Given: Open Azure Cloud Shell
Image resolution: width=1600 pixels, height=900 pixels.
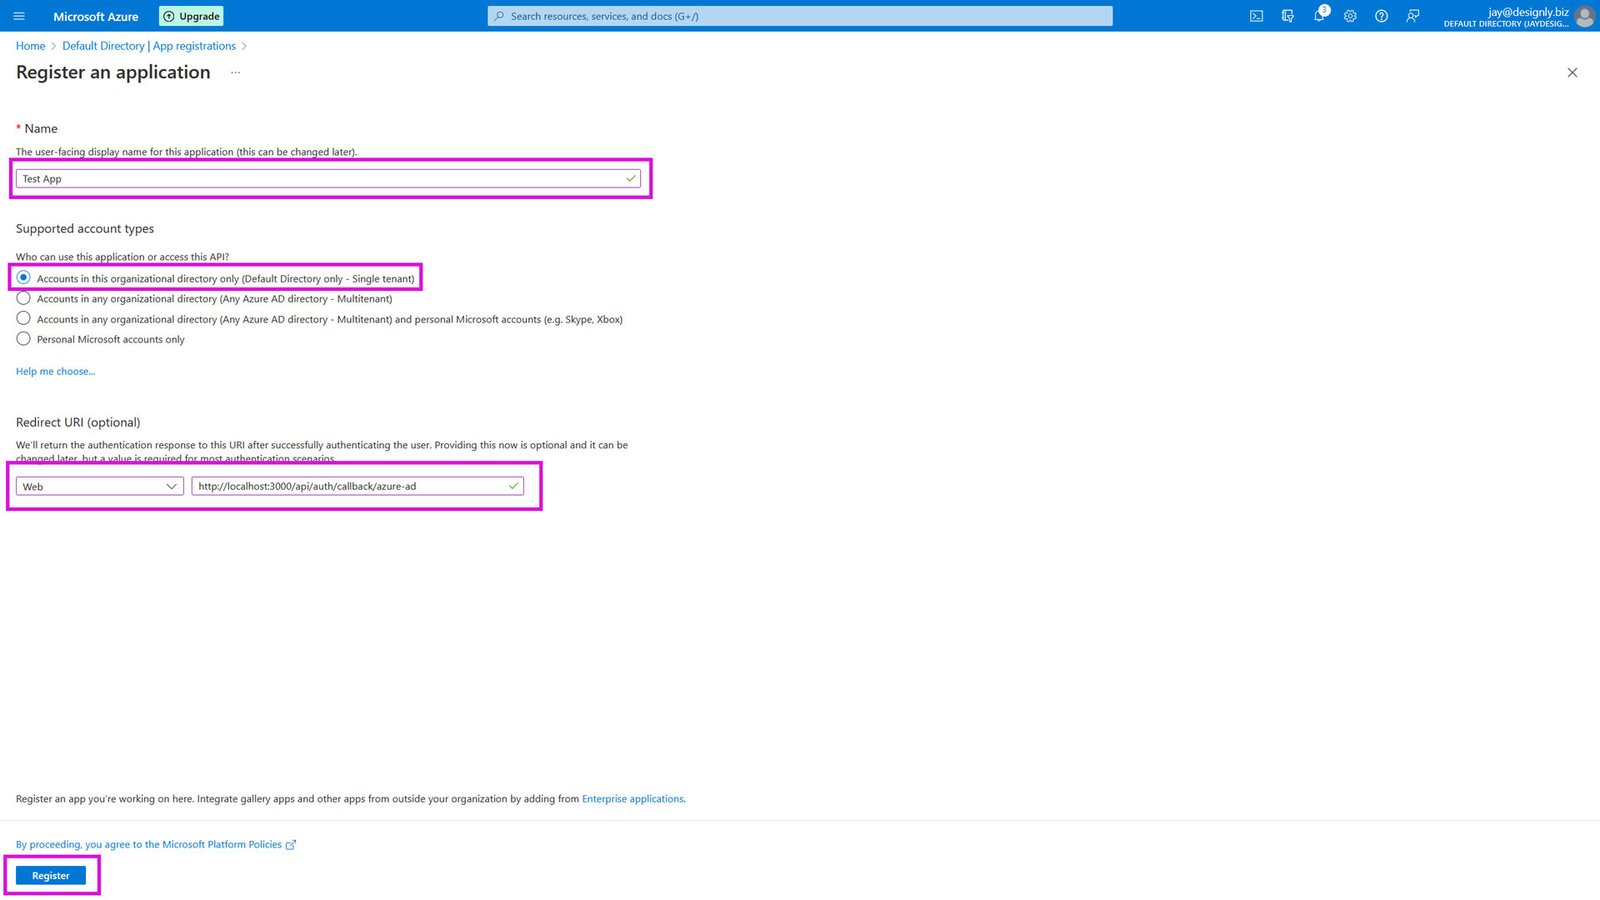Looking at the screenshot, I should (1256, 16).
